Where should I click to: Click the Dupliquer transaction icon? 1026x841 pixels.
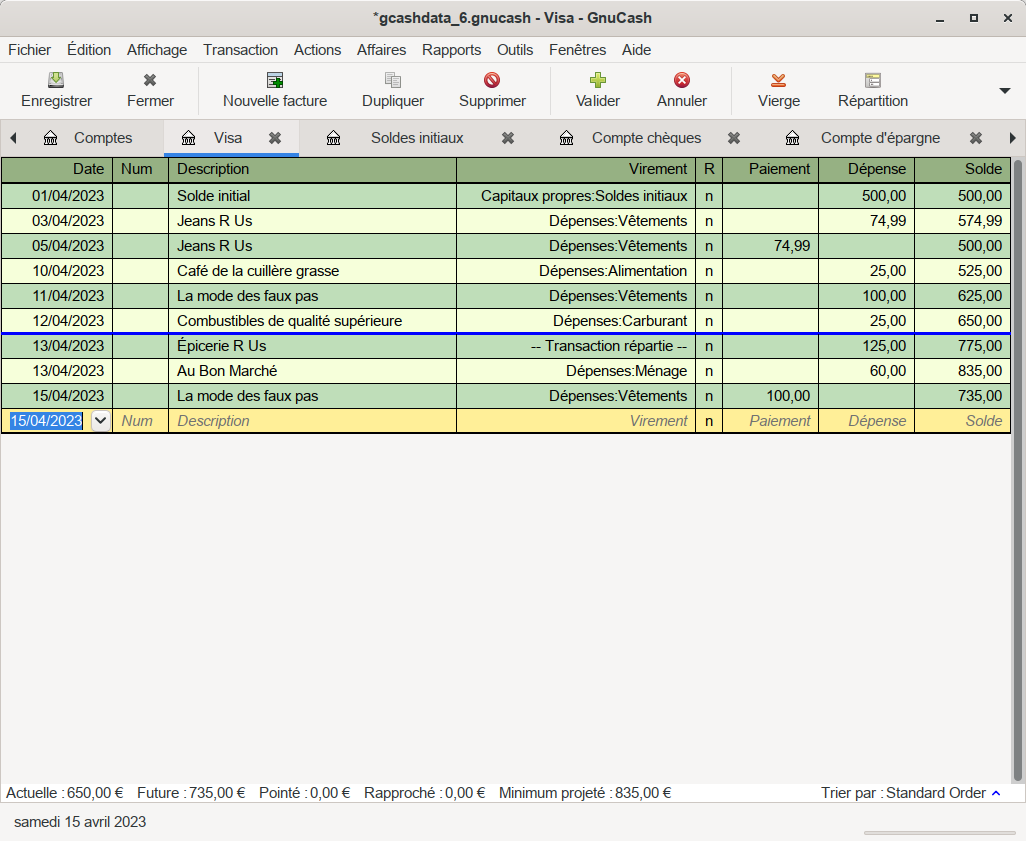click(393, 81)
